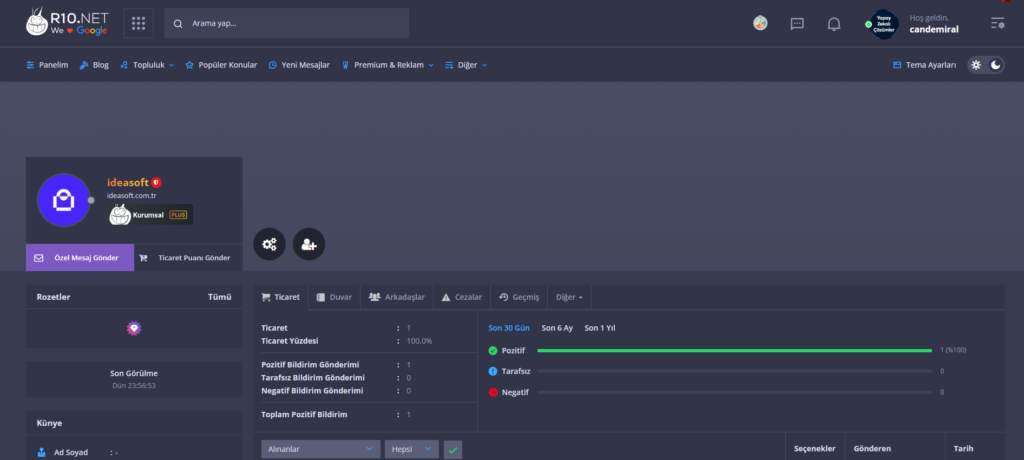
Task: Open the Arkadaşlar tab
Action: 397,297
